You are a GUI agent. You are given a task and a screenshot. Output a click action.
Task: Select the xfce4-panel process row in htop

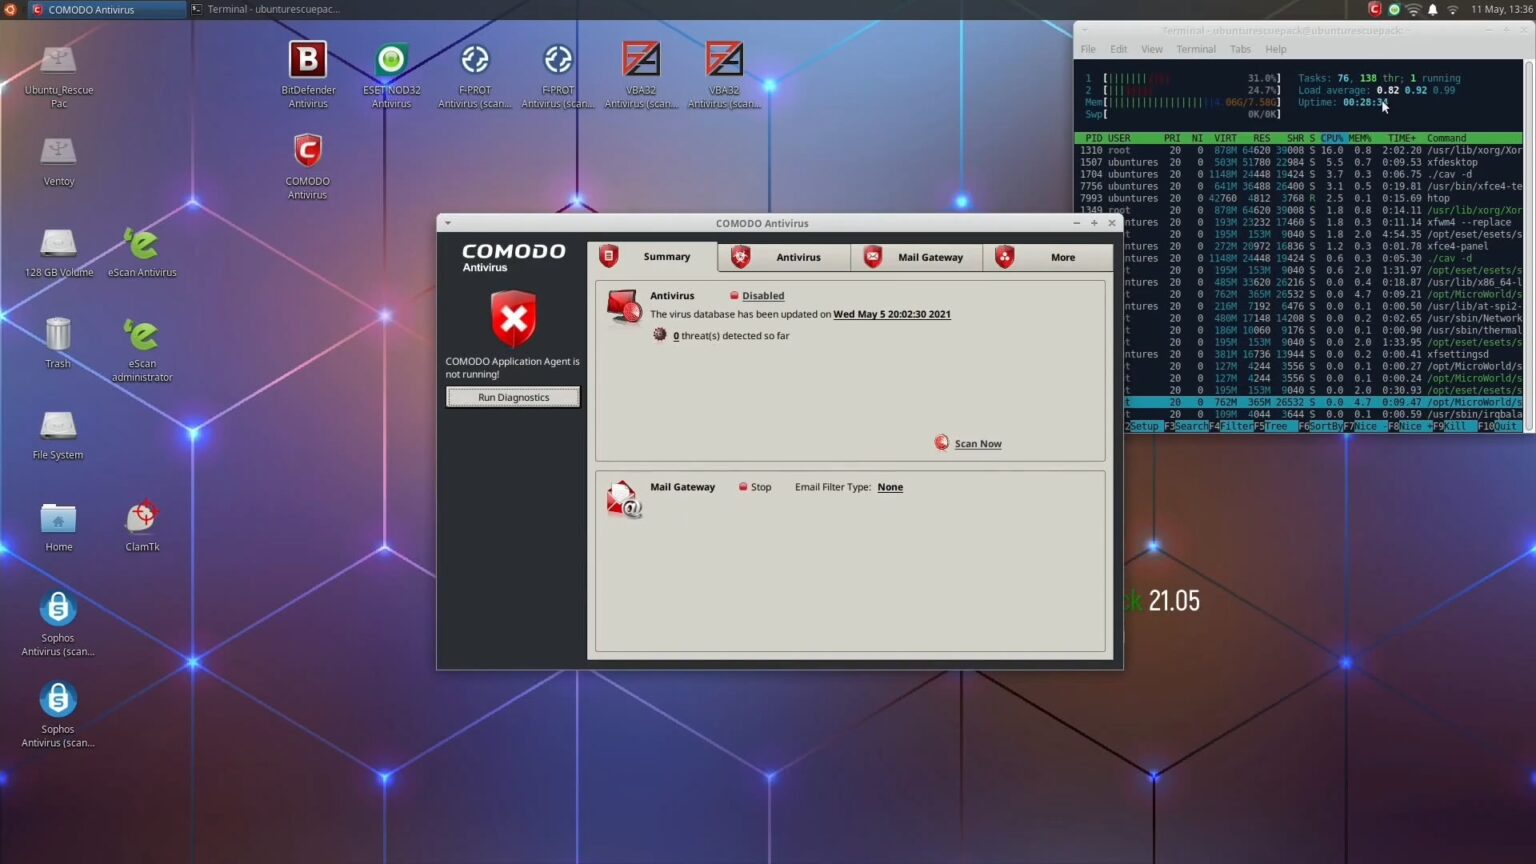tap(1322, 246)
